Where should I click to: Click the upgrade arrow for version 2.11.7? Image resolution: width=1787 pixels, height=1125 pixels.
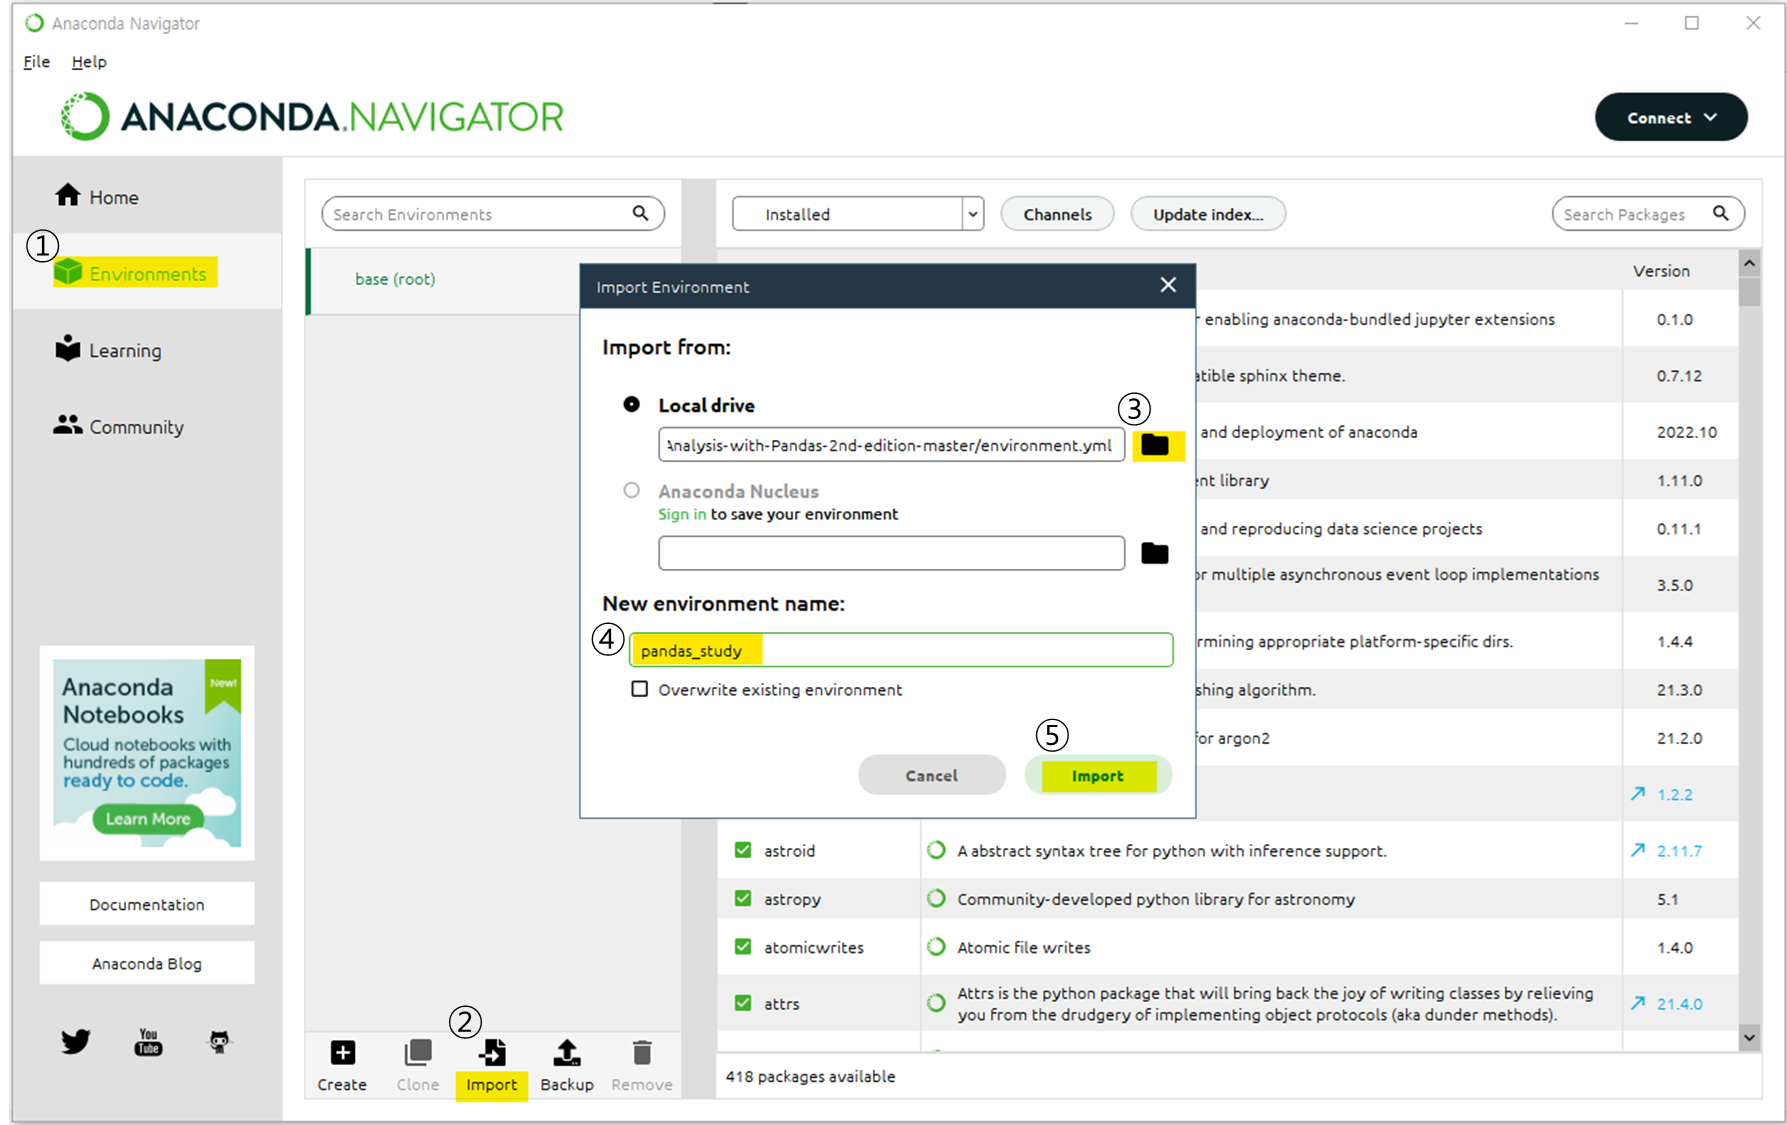pyautogui.click(x=1638, y=850)
